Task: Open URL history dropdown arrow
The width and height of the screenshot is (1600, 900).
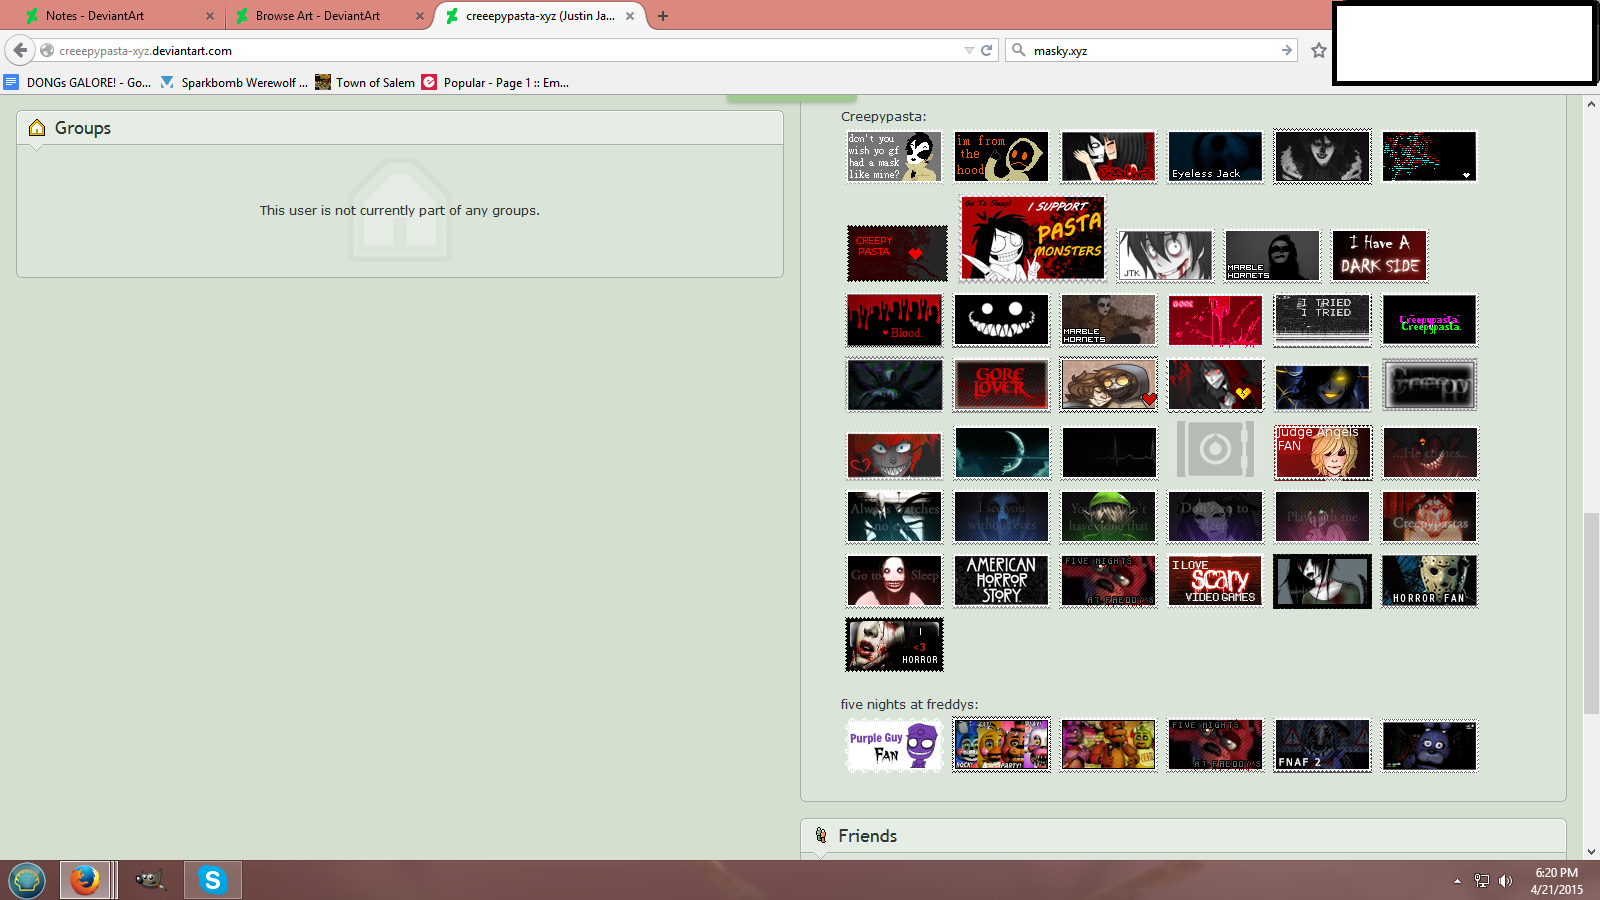Action: point(968,50)
